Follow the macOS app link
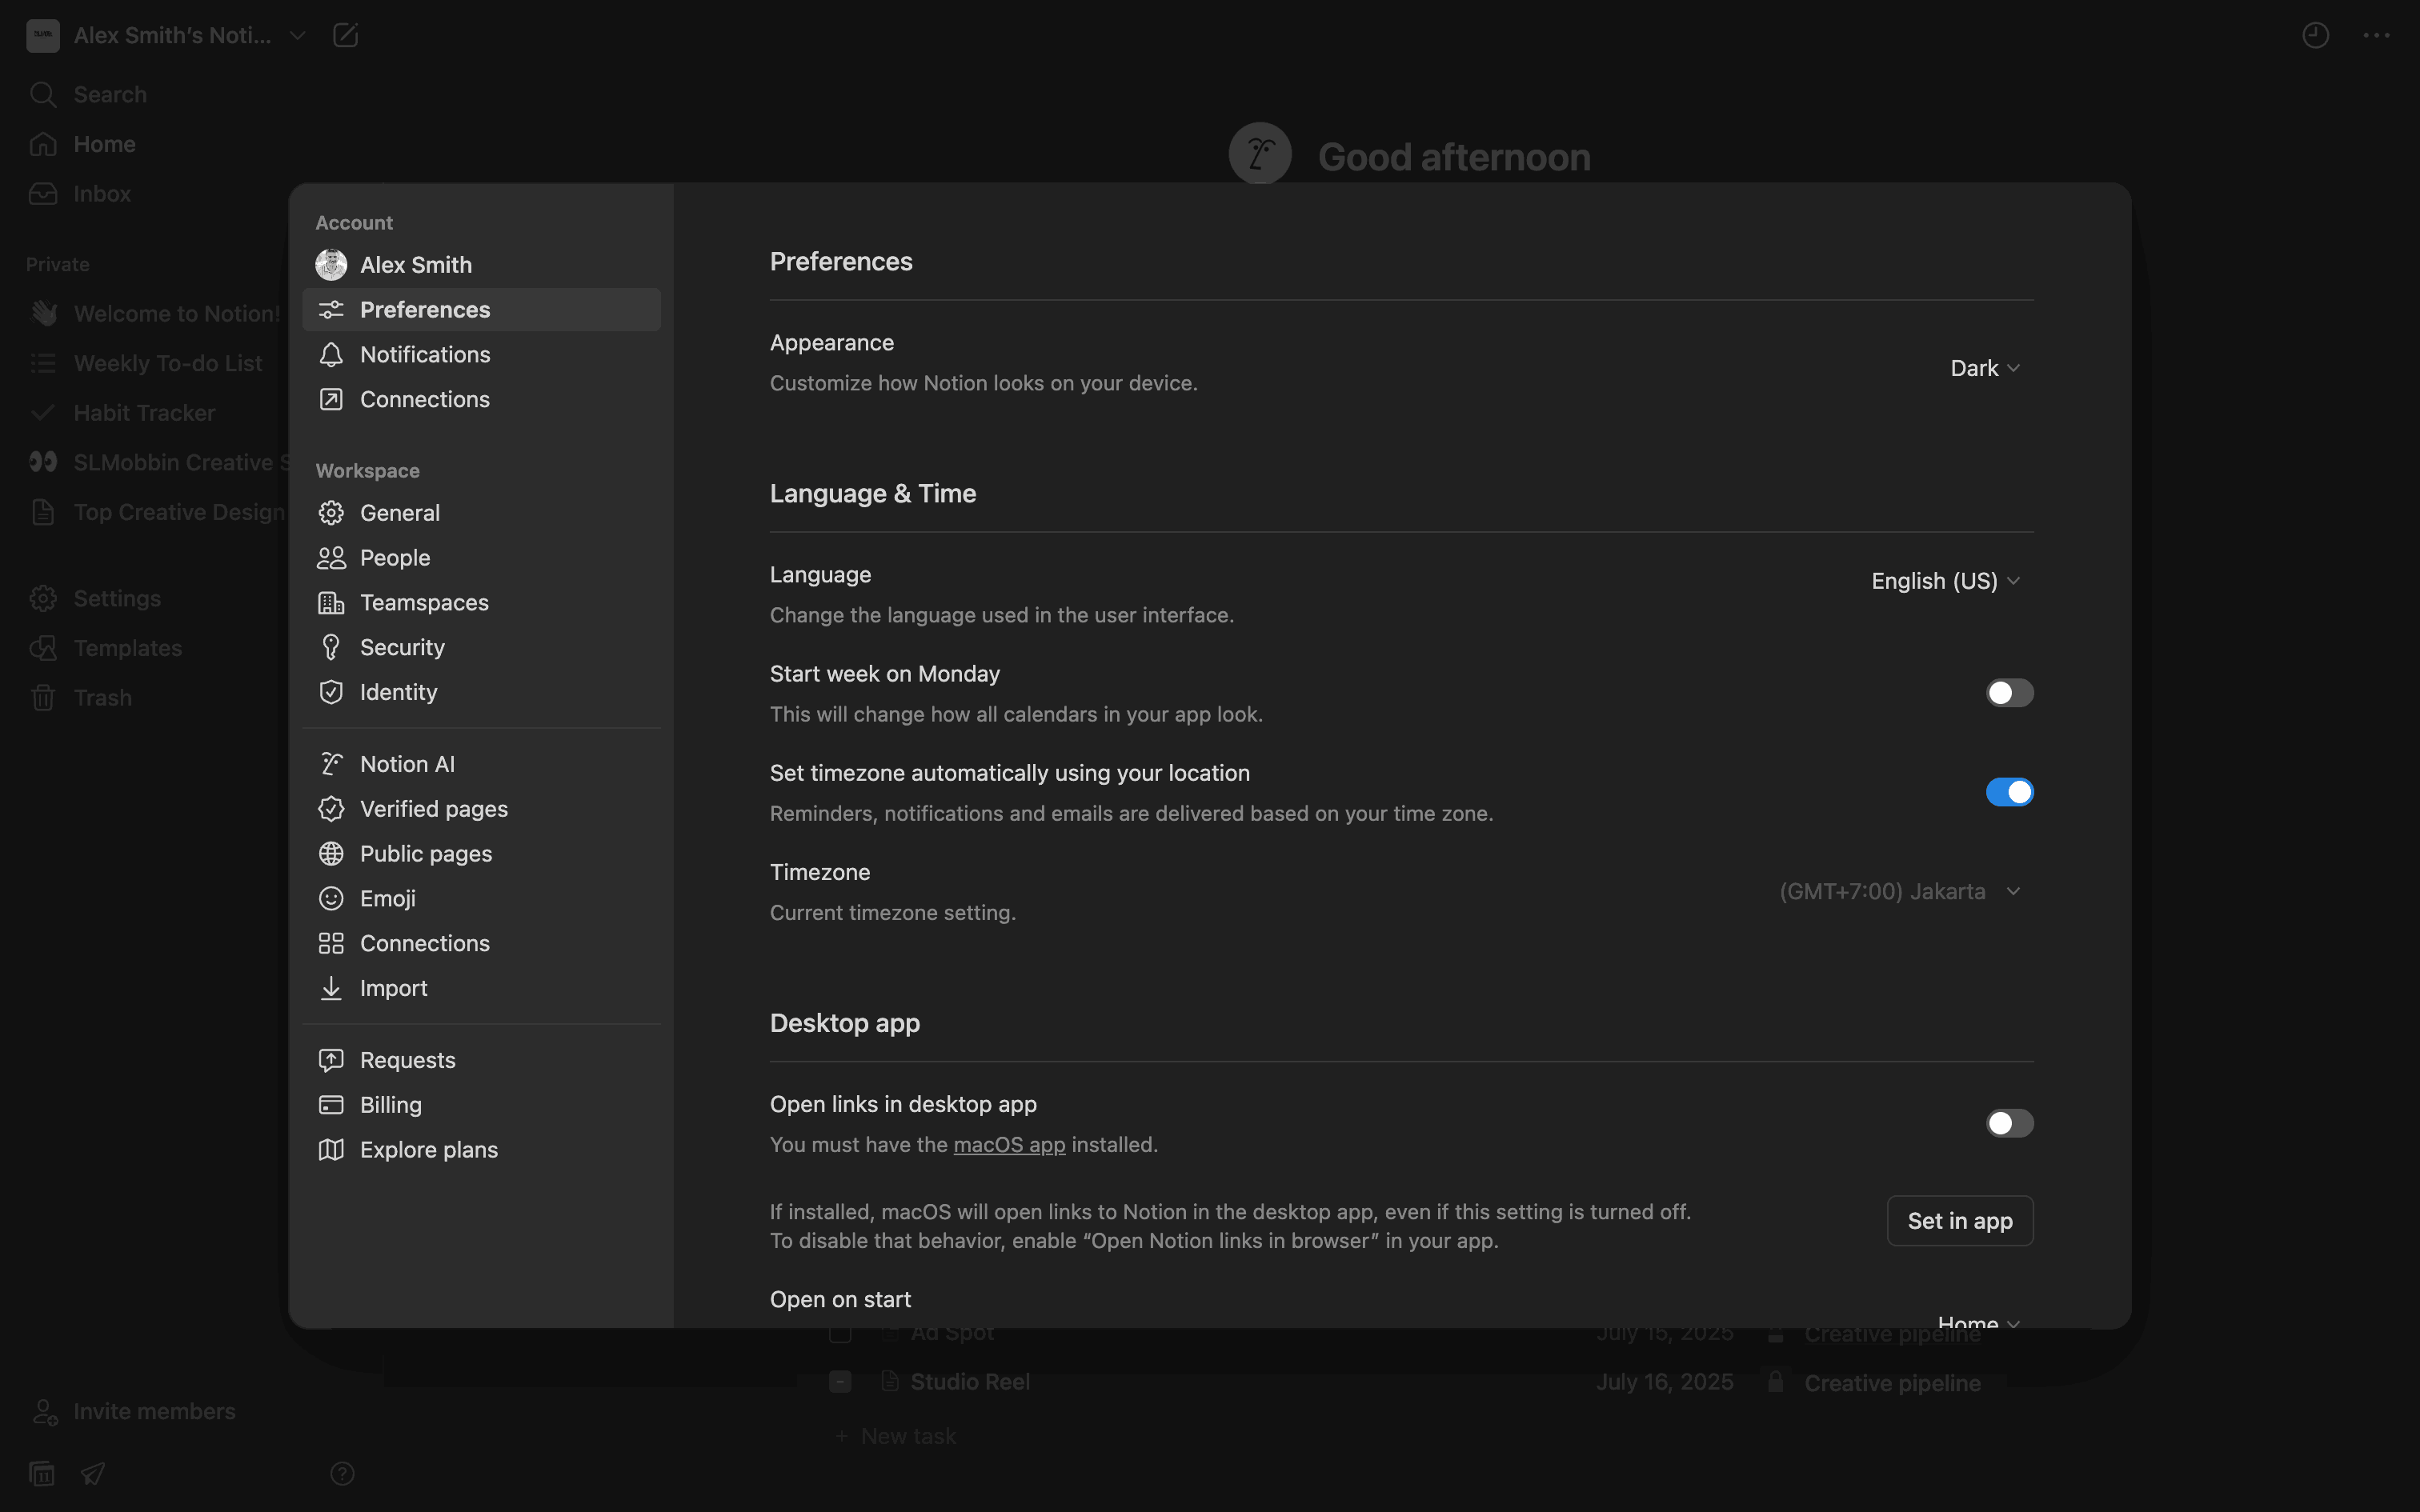 pyautogui.click(x=1009, y=1145)
